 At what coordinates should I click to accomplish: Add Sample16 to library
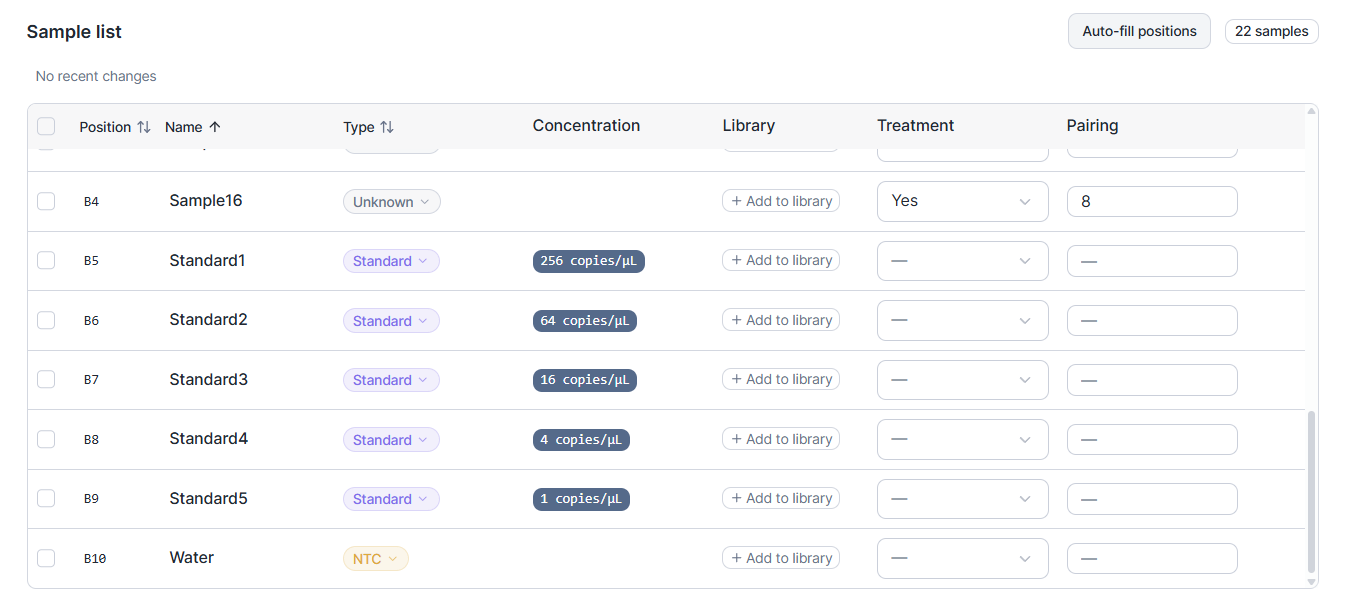[781, 201]
